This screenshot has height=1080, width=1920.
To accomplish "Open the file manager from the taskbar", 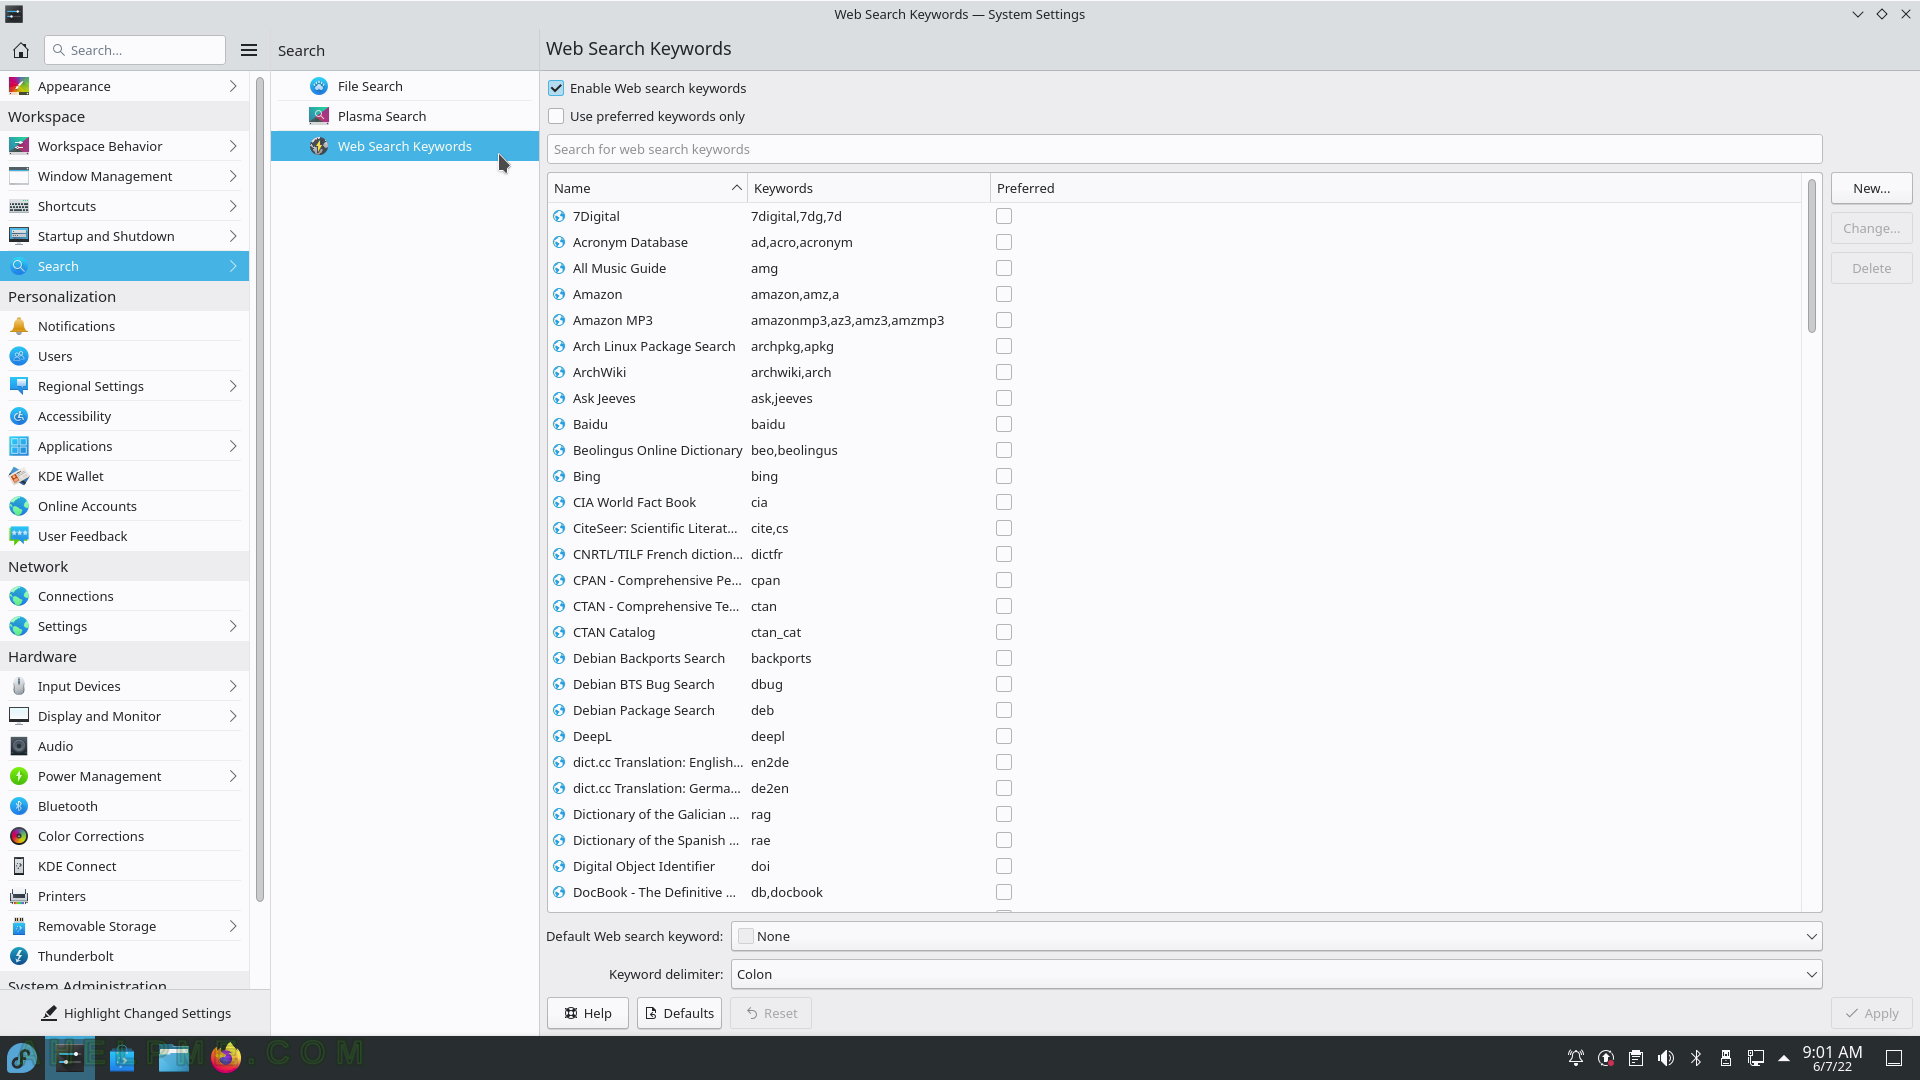I will [174, 1057].
